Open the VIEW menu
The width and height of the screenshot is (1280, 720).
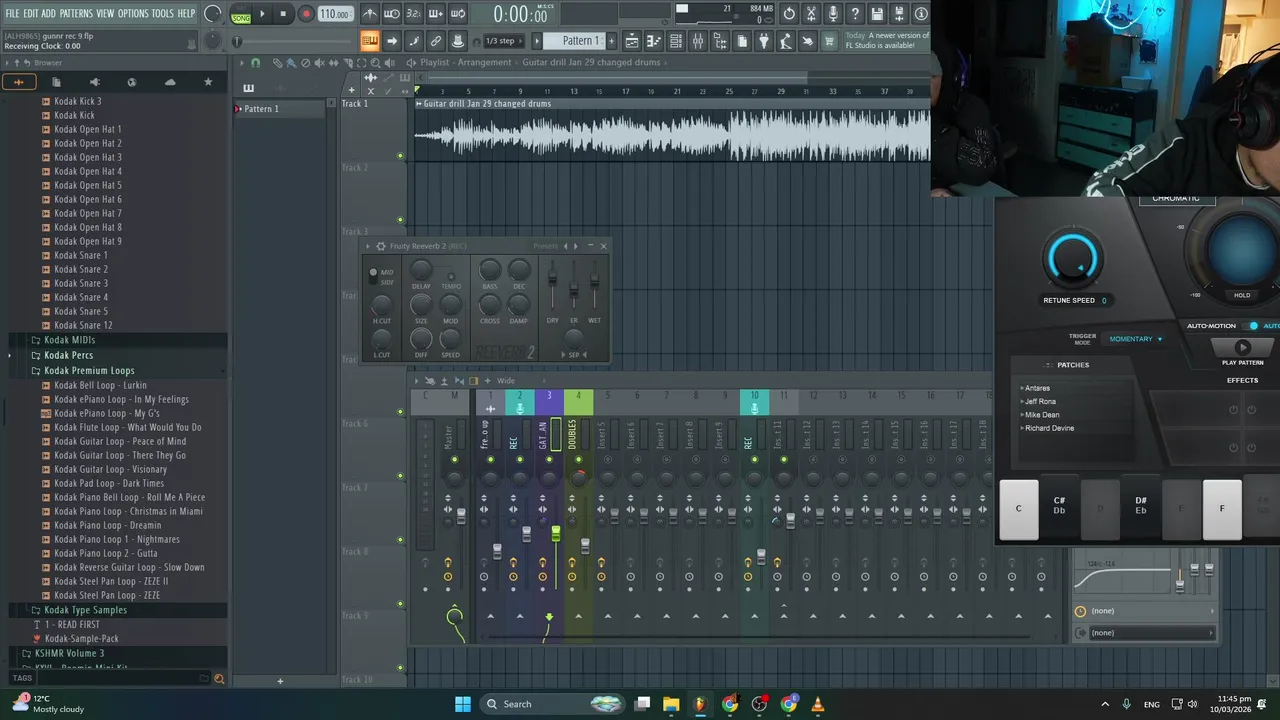pos(105,13)
